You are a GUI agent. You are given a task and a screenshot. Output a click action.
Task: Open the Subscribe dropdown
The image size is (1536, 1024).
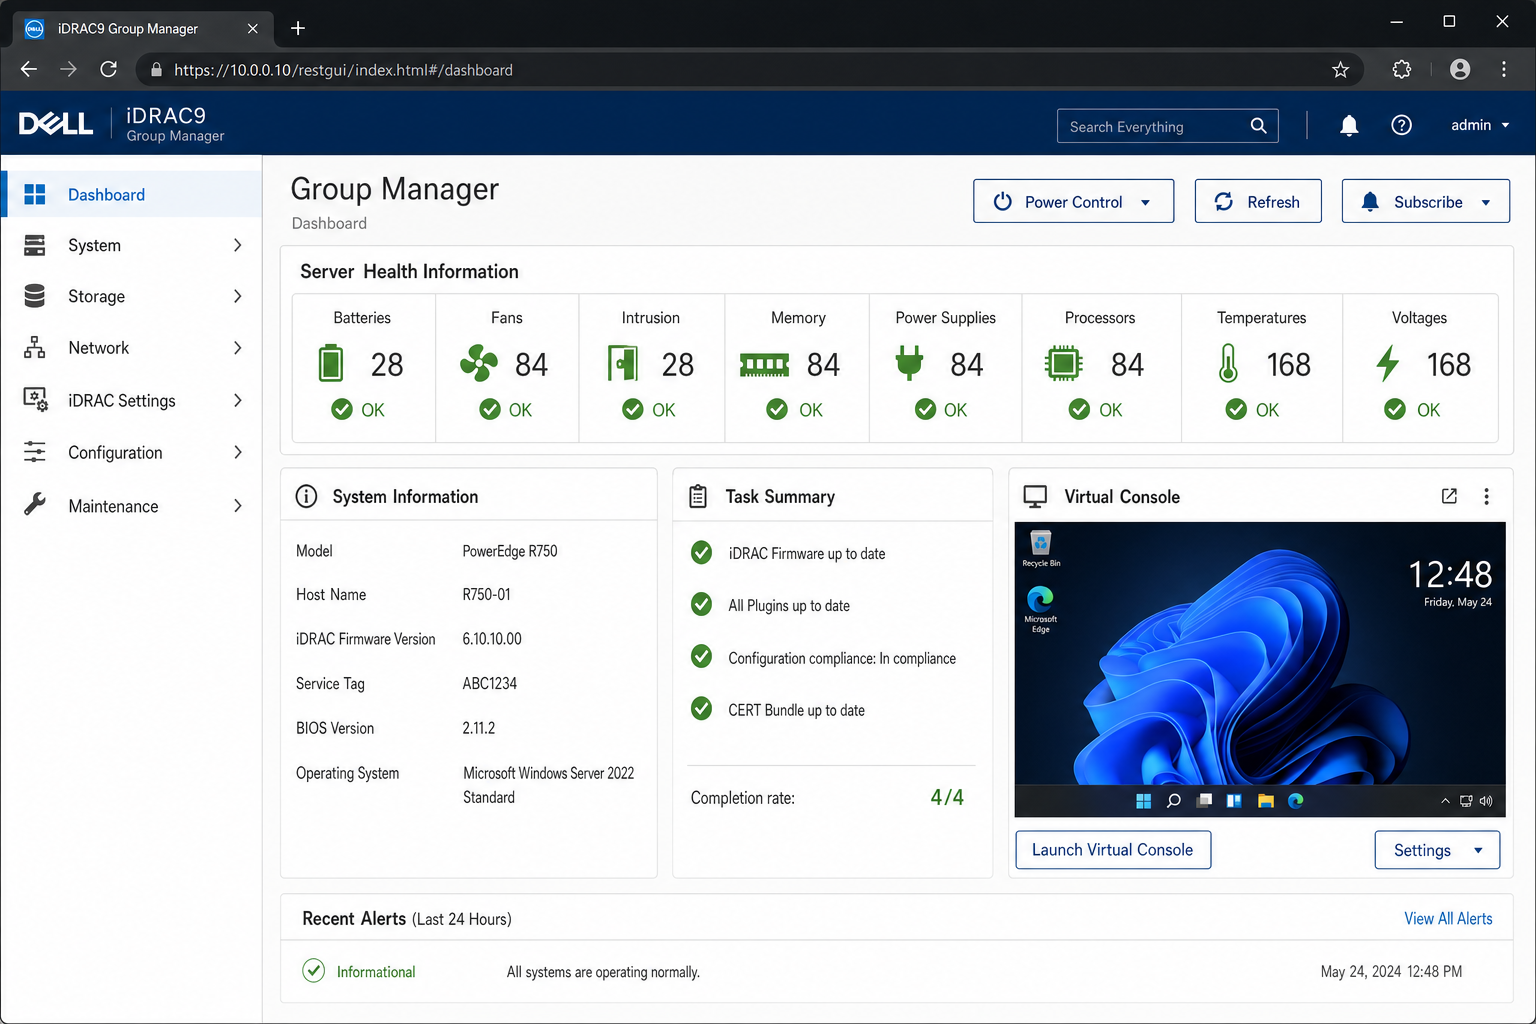1425,201
